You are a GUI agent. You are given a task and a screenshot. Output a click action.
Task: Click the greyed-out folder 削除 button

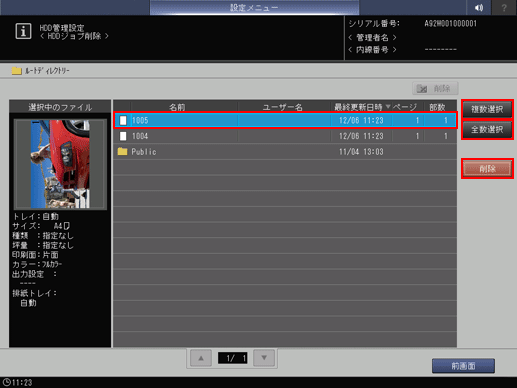click(435, 89)
